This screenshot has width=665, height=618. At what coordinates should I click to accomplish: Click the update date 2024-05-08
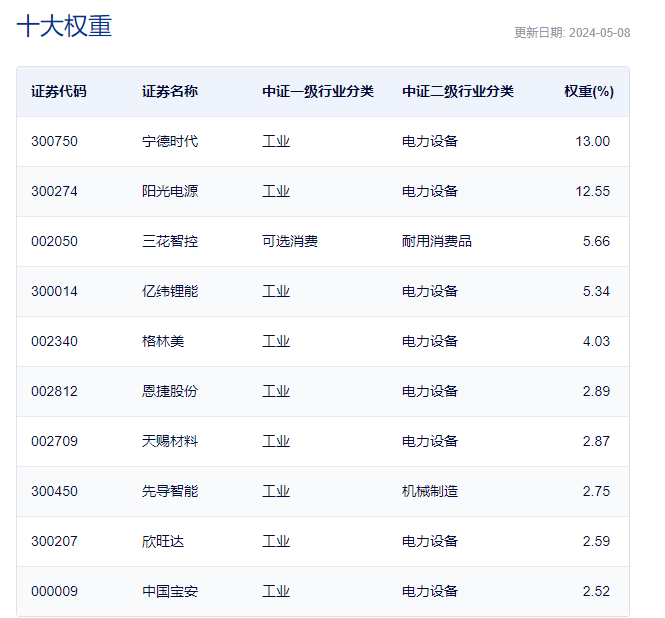click(599, 33)
